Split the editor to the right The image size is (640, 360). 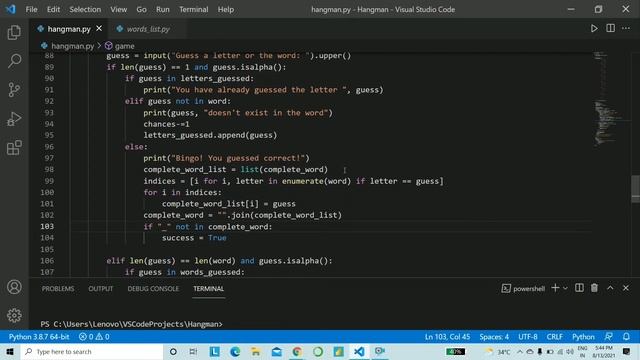pos(611,29)
